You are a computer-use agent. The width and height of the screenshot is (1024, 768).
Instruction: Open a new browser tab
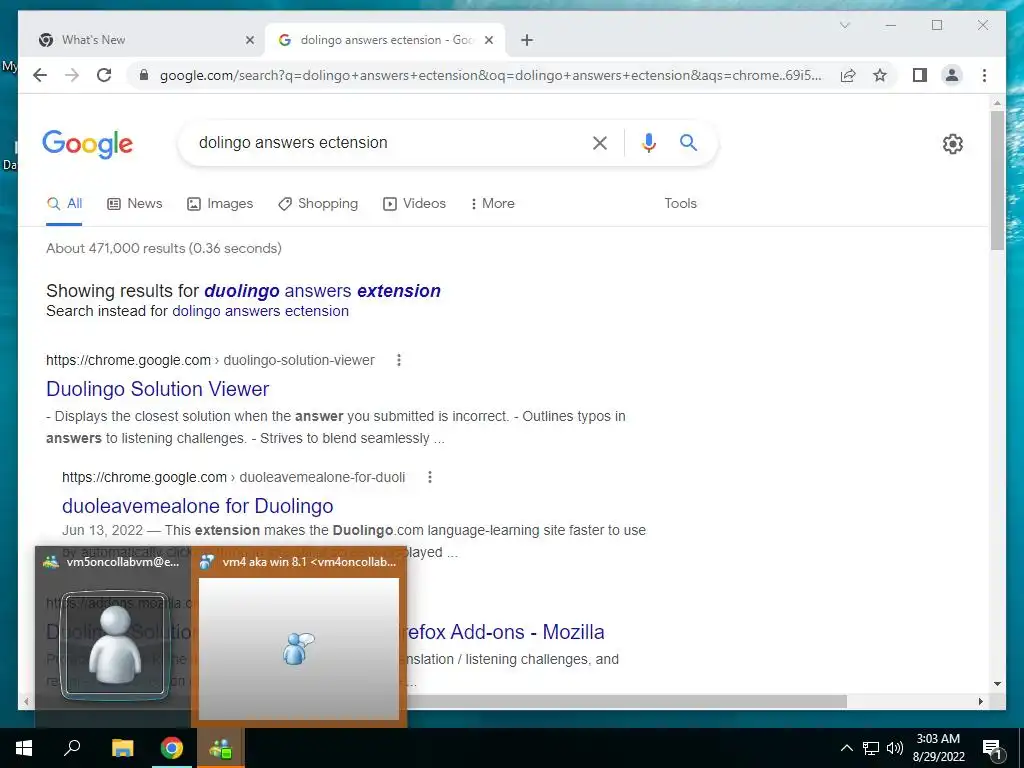pos(527,40)
